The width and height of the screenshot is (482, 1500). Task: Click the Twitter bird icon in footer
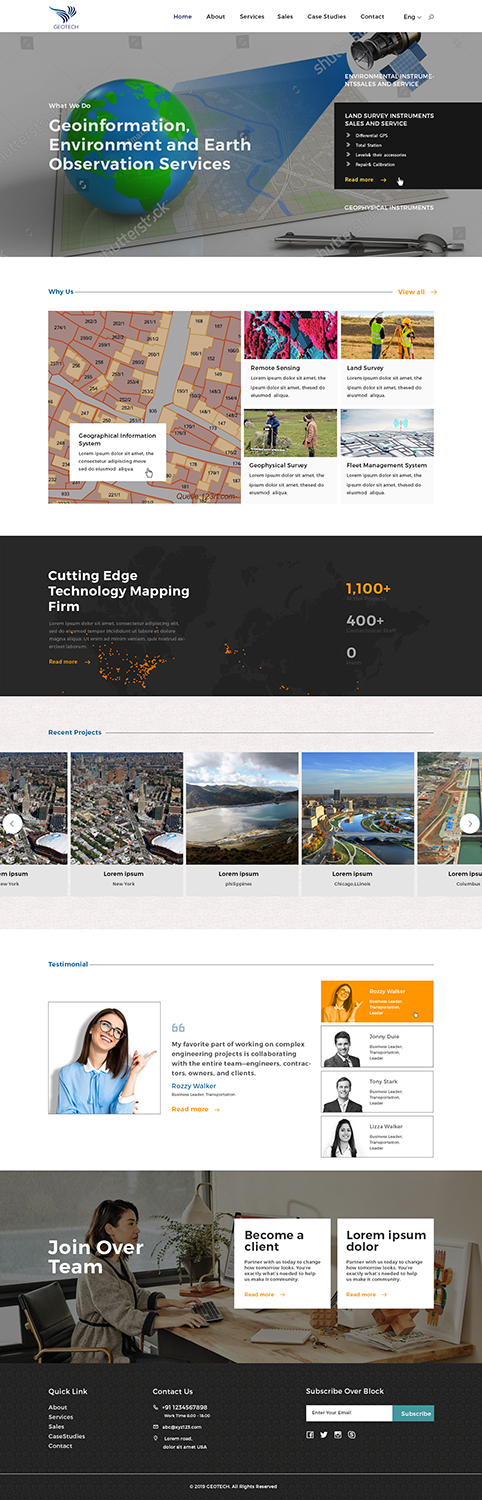point(324,1435)
